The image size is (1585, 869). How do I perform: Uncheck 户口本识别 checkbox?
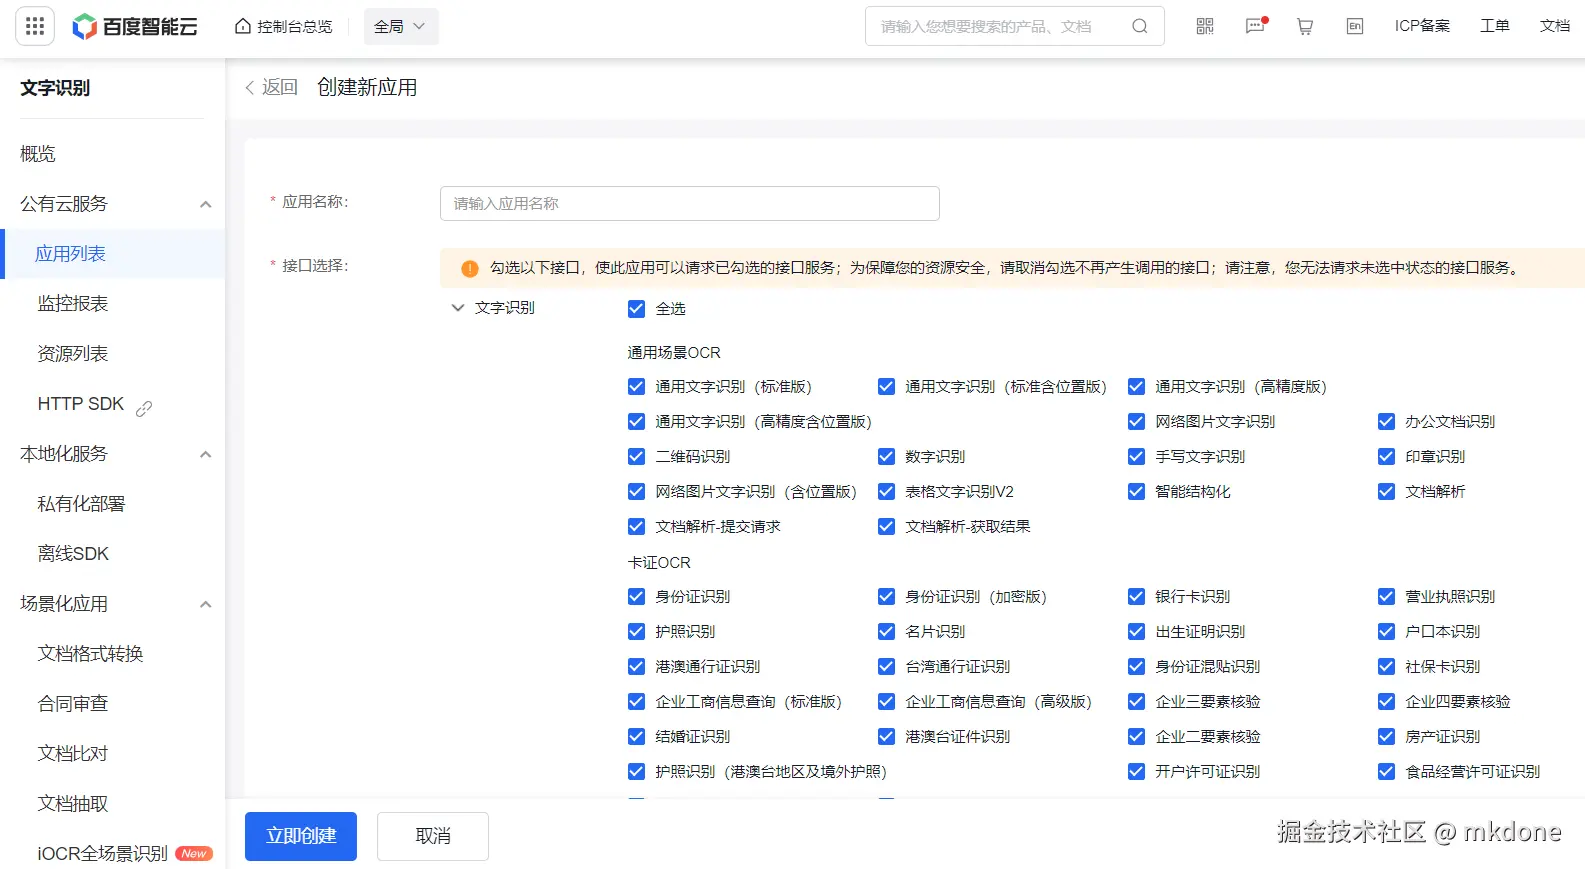[x=1386, y=632]
